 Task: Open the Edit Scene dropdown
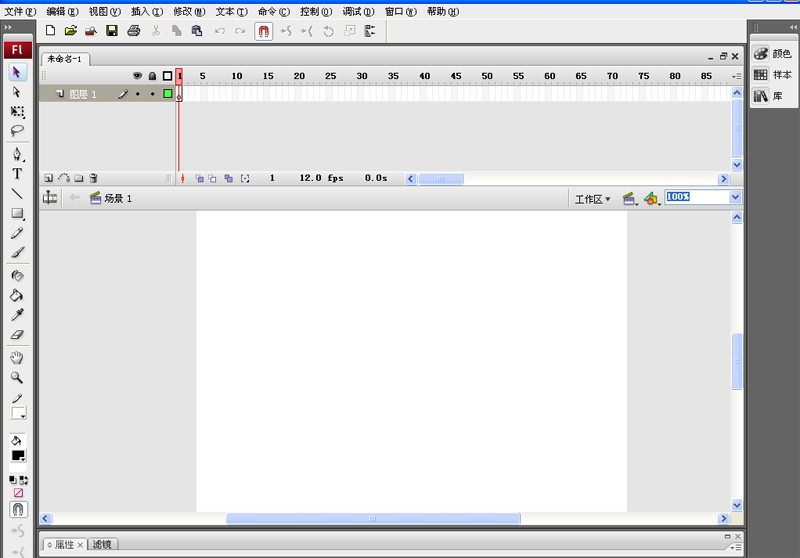point(630,199)
